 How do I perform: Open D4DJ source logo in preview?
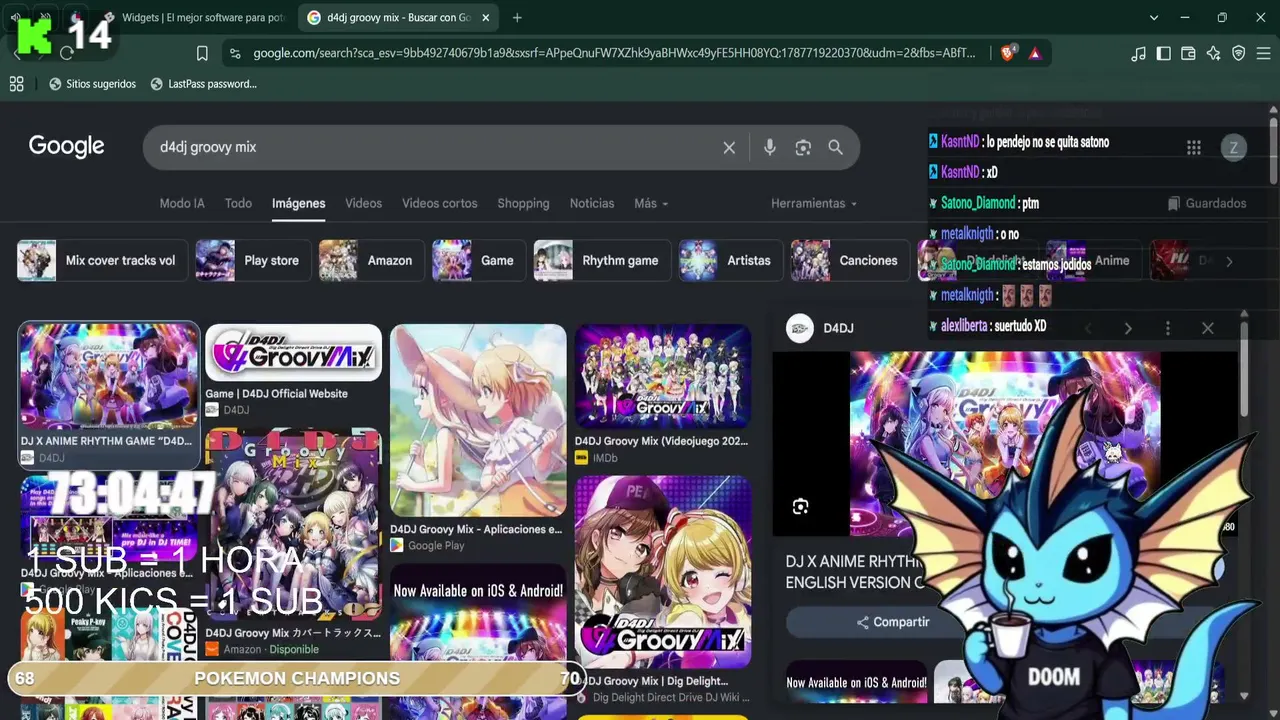(800, 328)
